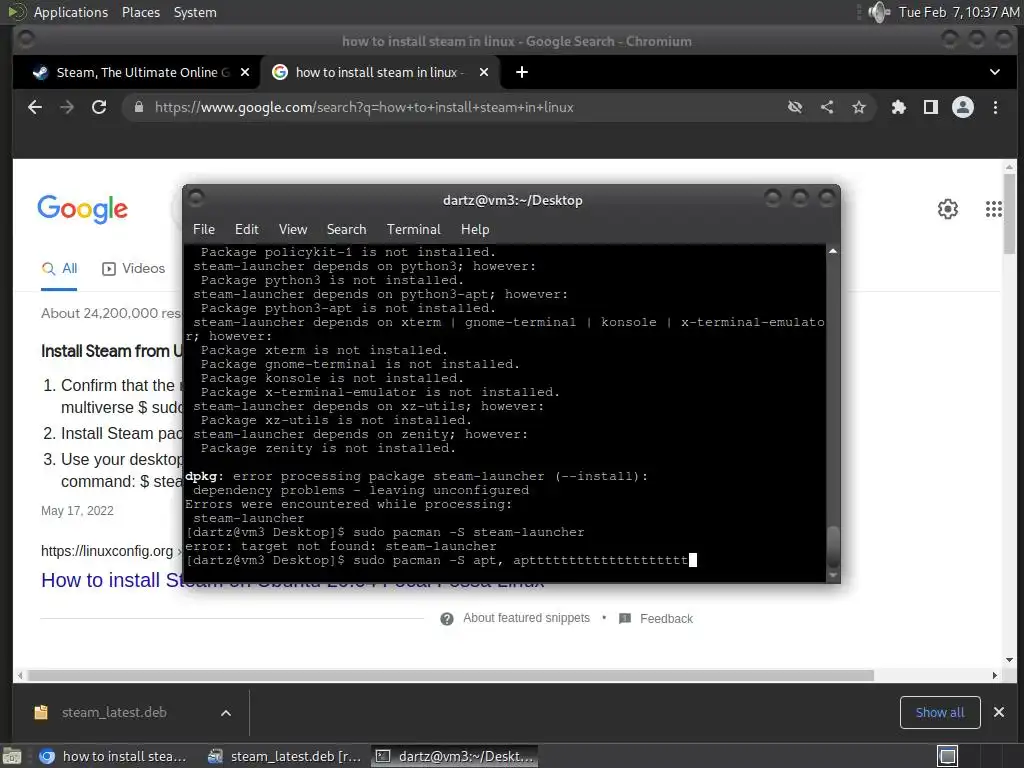Switch to steam_latest.deb taskbar window

283,756
